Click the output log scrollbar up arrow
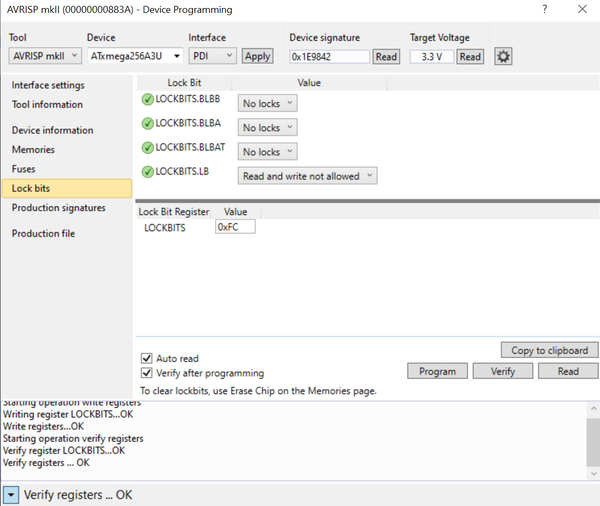This screenshot has width=600, height=506. [593, 409]
